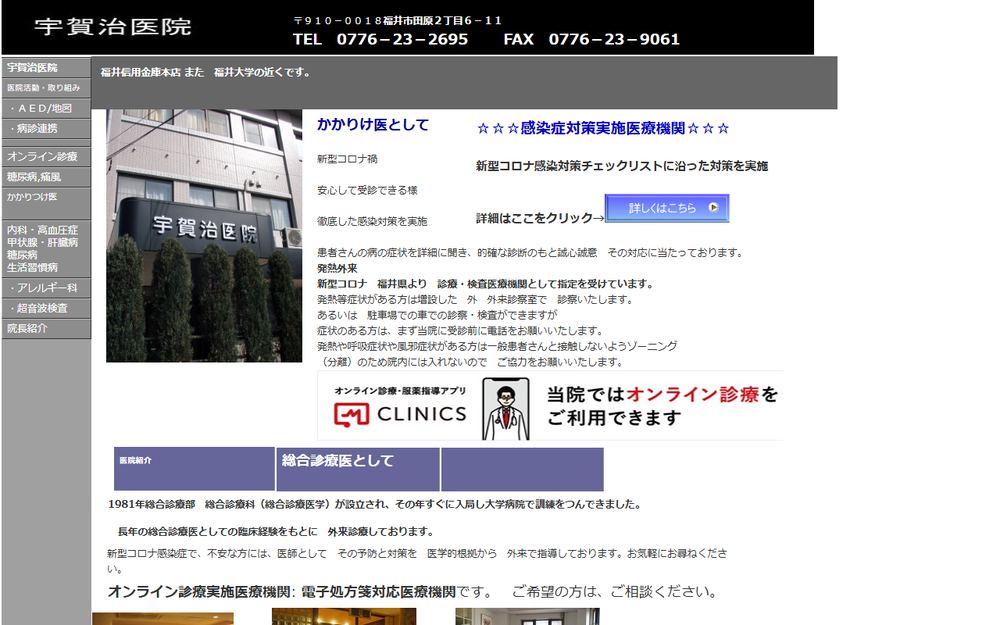Viewport: 1000px width, 625px height.
Task: Select 医院活動・取り組み in sidebar
Action: tap(46, 88)
